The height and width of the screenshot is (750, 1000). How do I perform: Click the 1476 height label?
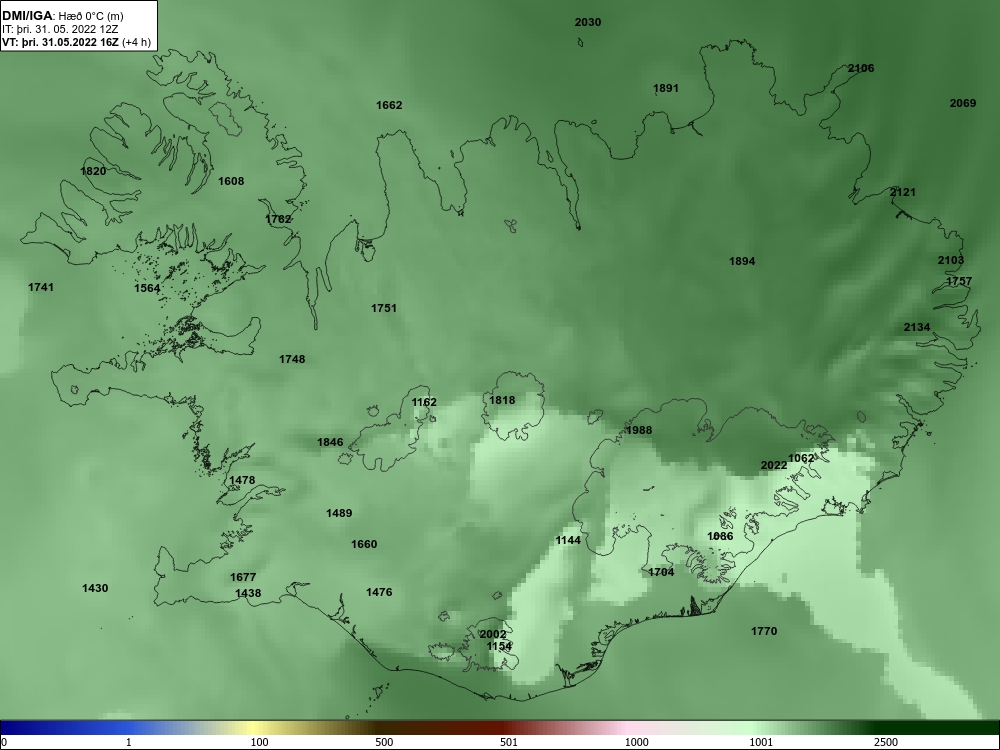pyautogui.click(x=379, y=592)
